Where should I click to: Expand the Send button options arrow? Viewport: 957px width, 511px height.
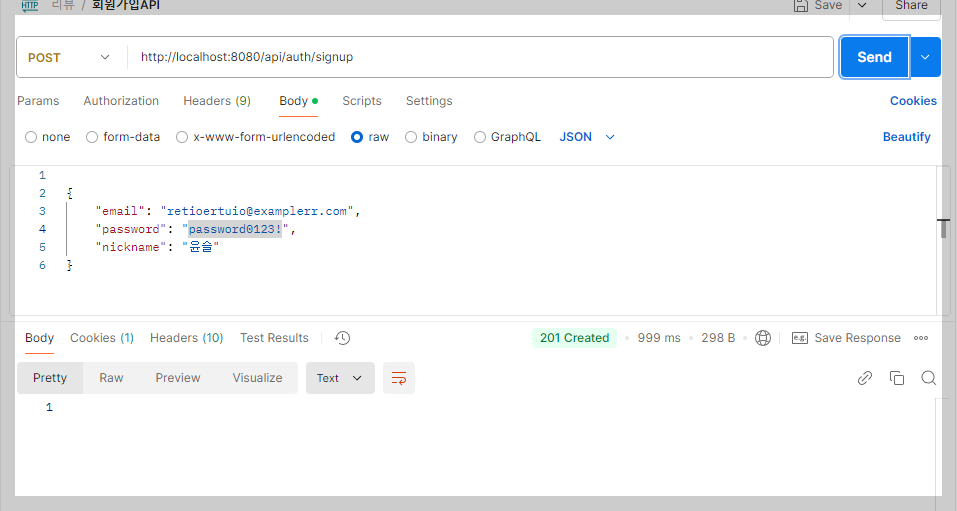[x=925, y=57]
